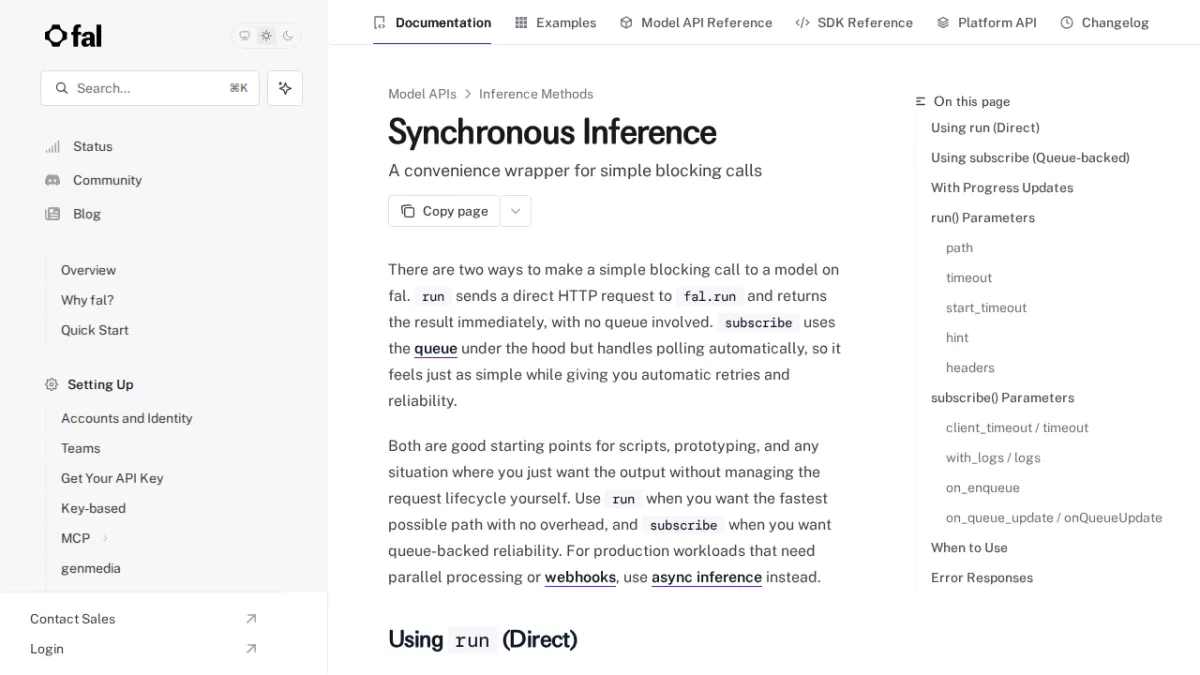Follow the async inference link
This screenshot has width=1200, height=675.
[x=707, y=577]
